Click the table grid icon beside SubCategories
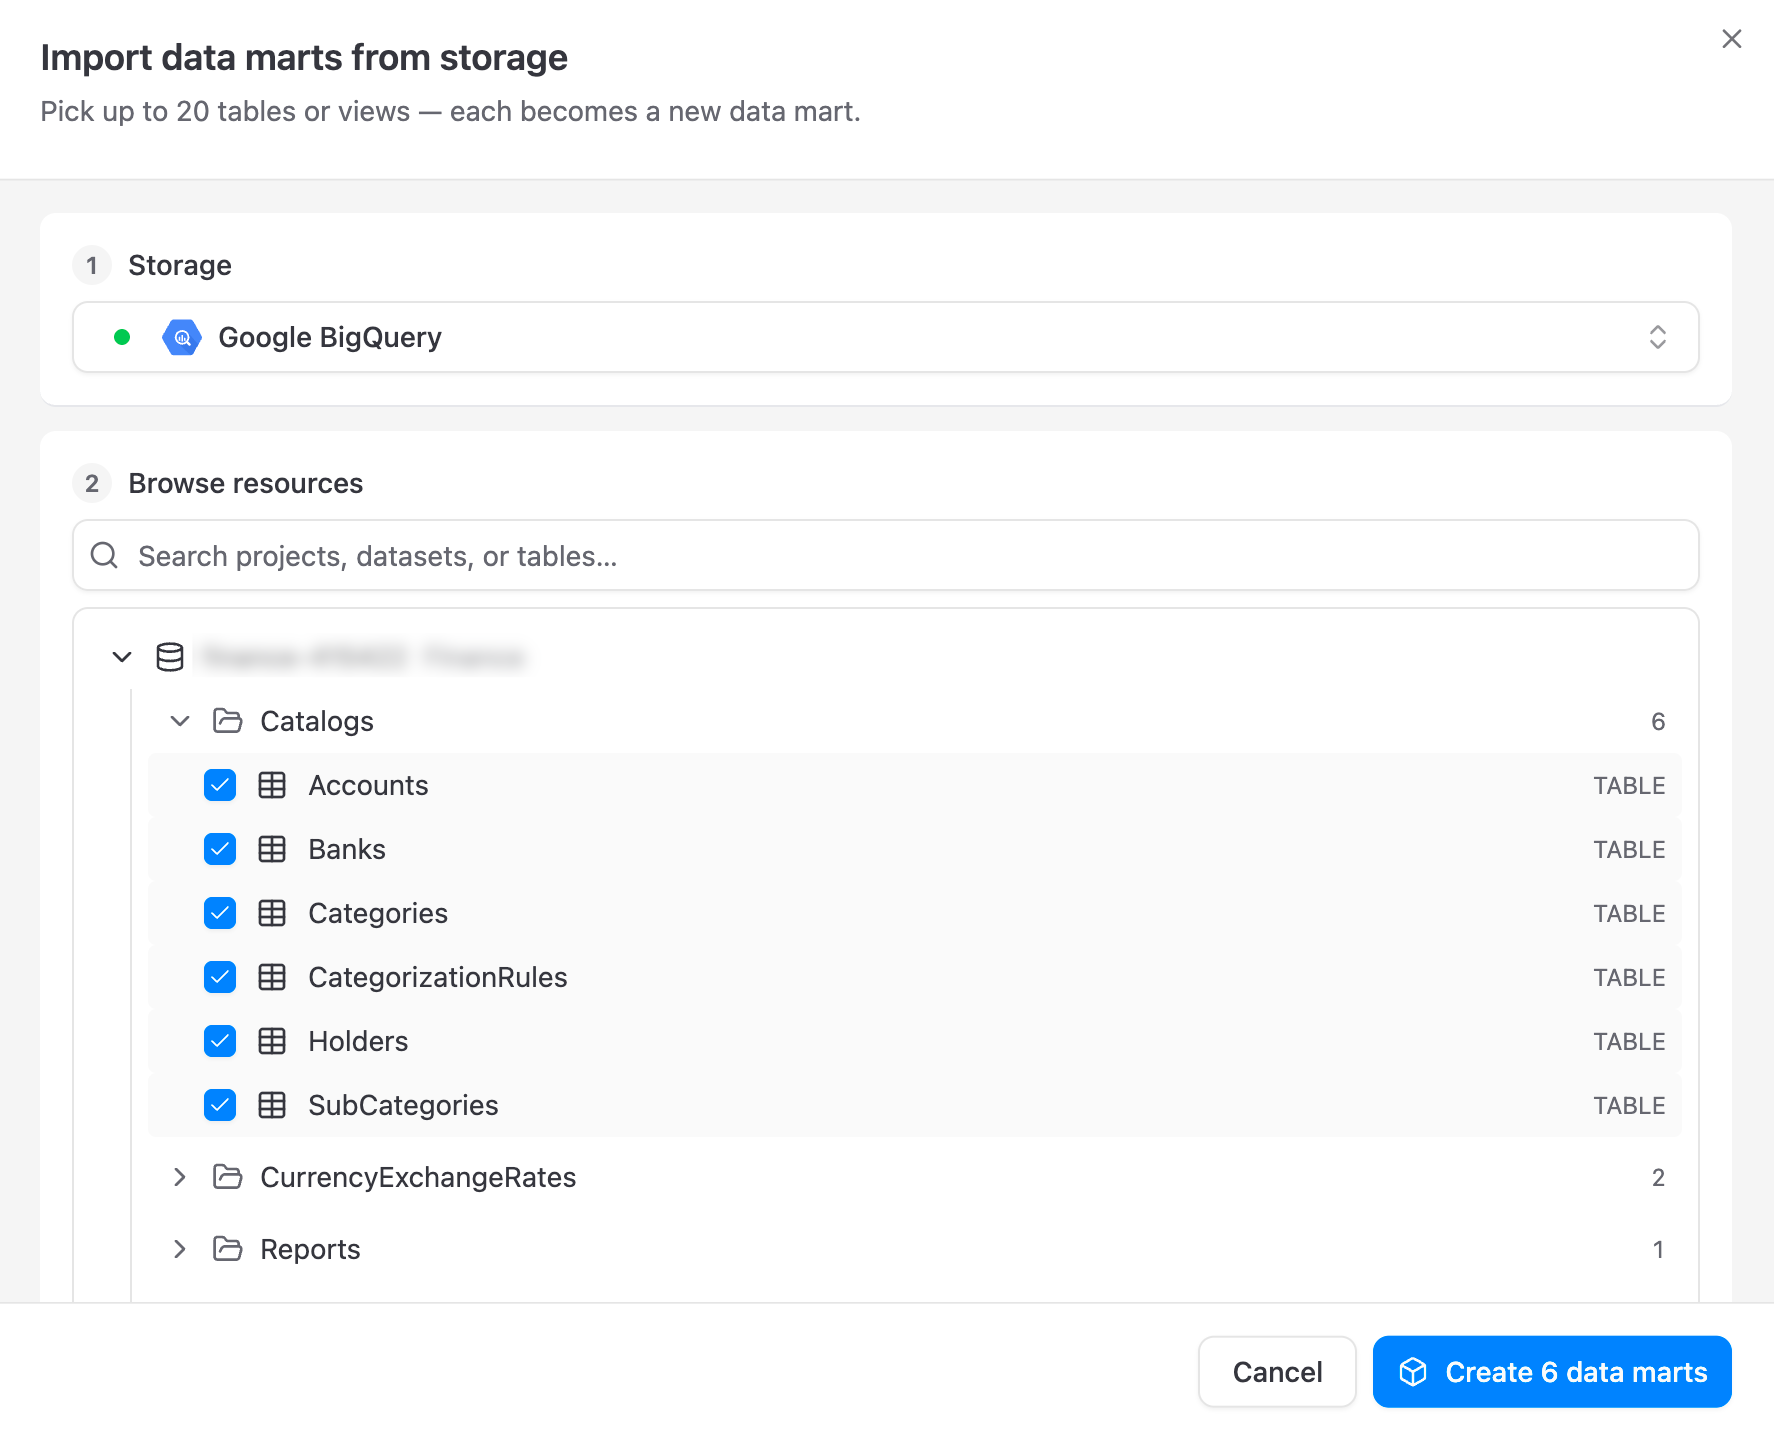1774x1434 pixels. pyautogui.click(x=272, y=1105)
